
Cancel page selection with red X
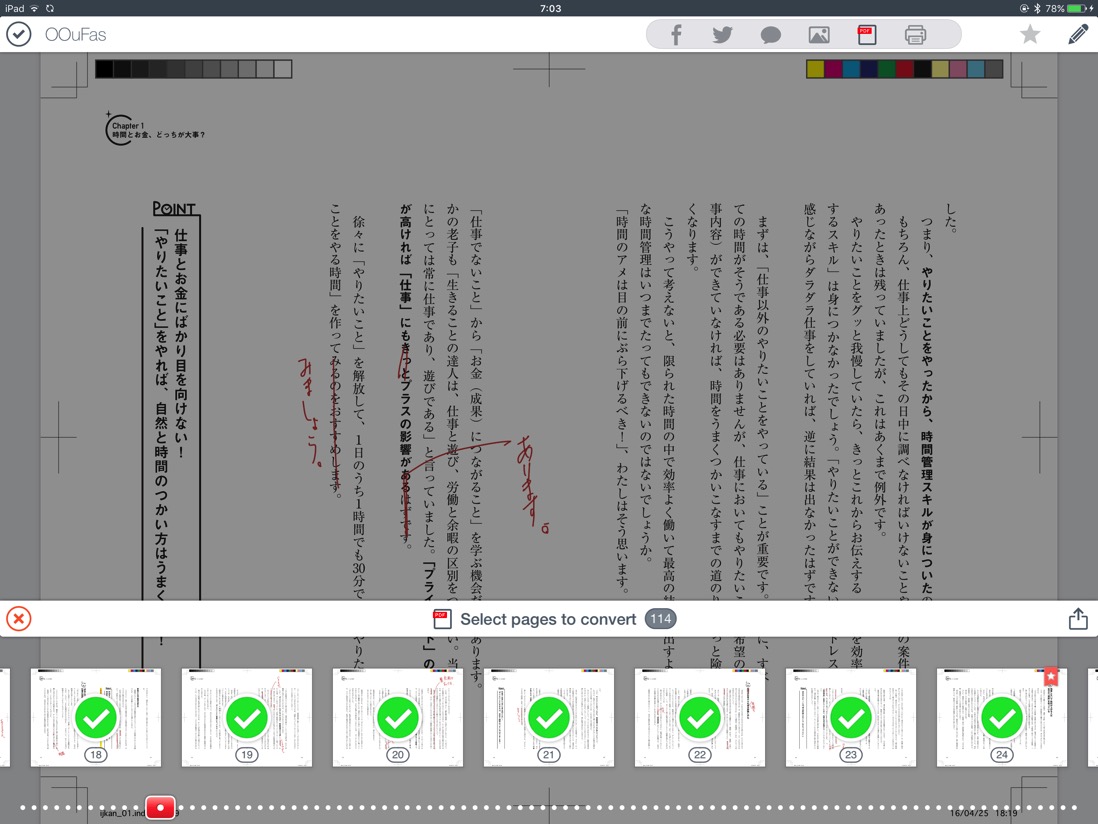[x=19, y=619]
